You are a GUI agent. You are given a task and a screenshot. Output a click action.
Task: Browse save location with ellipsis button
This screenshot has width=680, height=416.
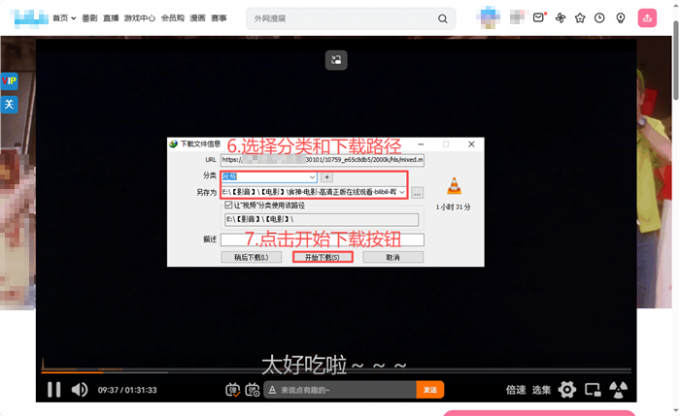point(417,193)
